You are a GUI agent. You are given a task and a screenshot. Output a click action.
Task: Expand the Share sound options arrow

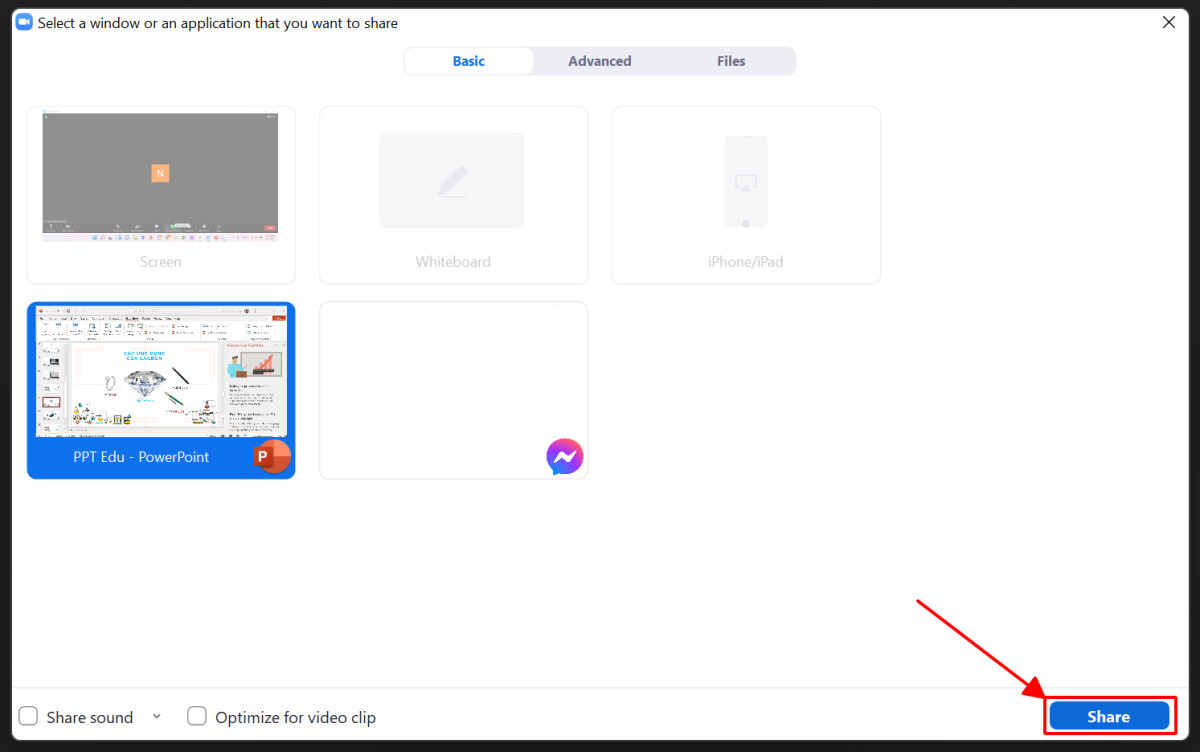[156, 716]
